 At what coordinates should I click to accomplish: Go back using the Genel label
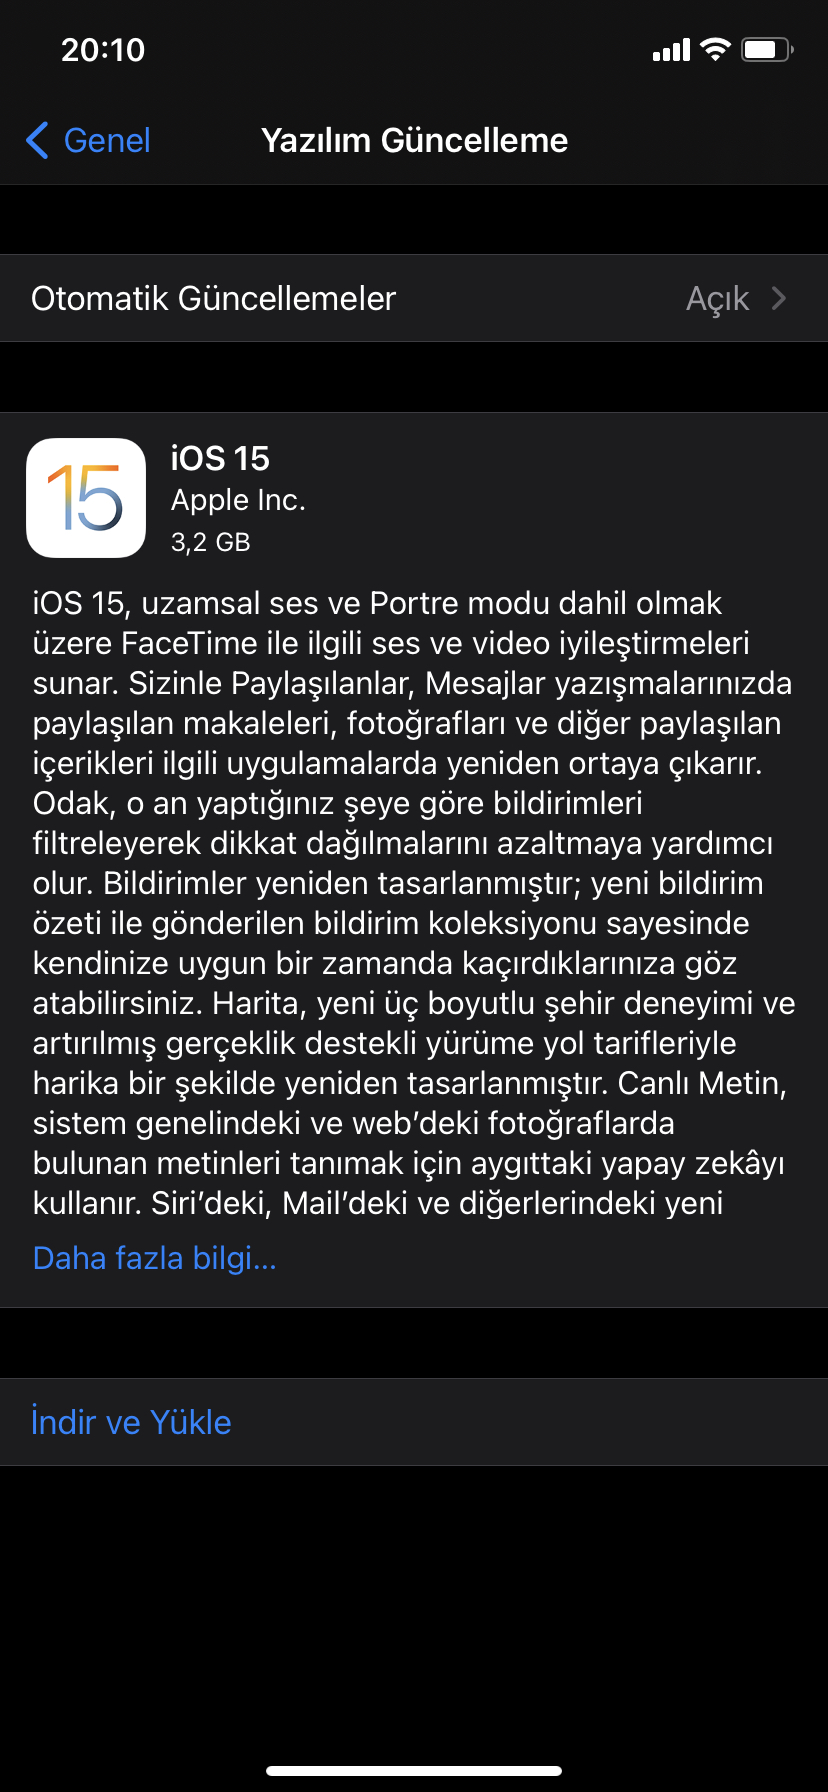(x=107, y=140)
